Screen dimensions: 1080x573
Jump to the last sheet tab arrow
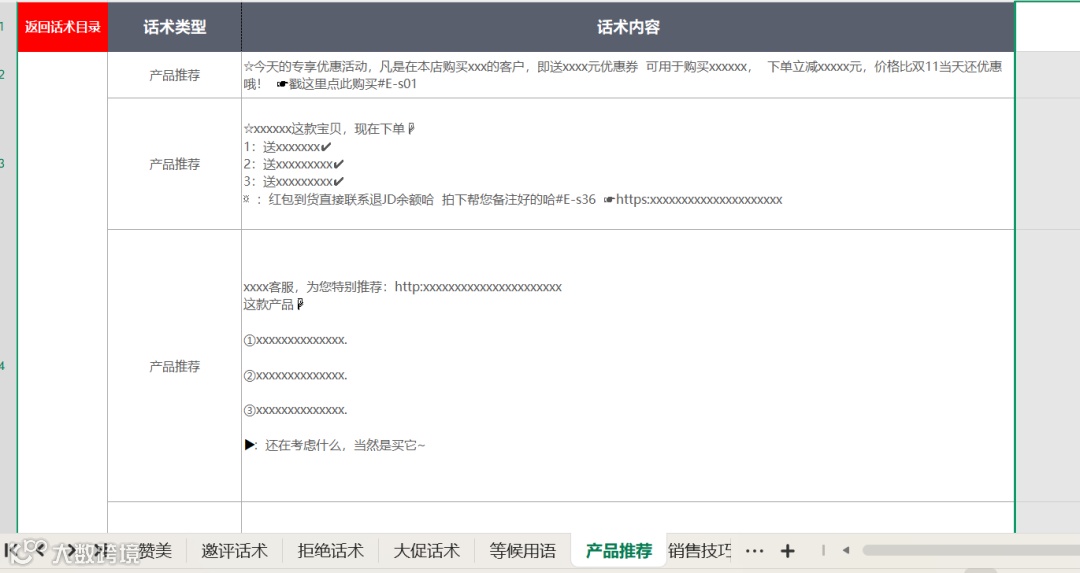pyautogui.click(x=100, y=550)
